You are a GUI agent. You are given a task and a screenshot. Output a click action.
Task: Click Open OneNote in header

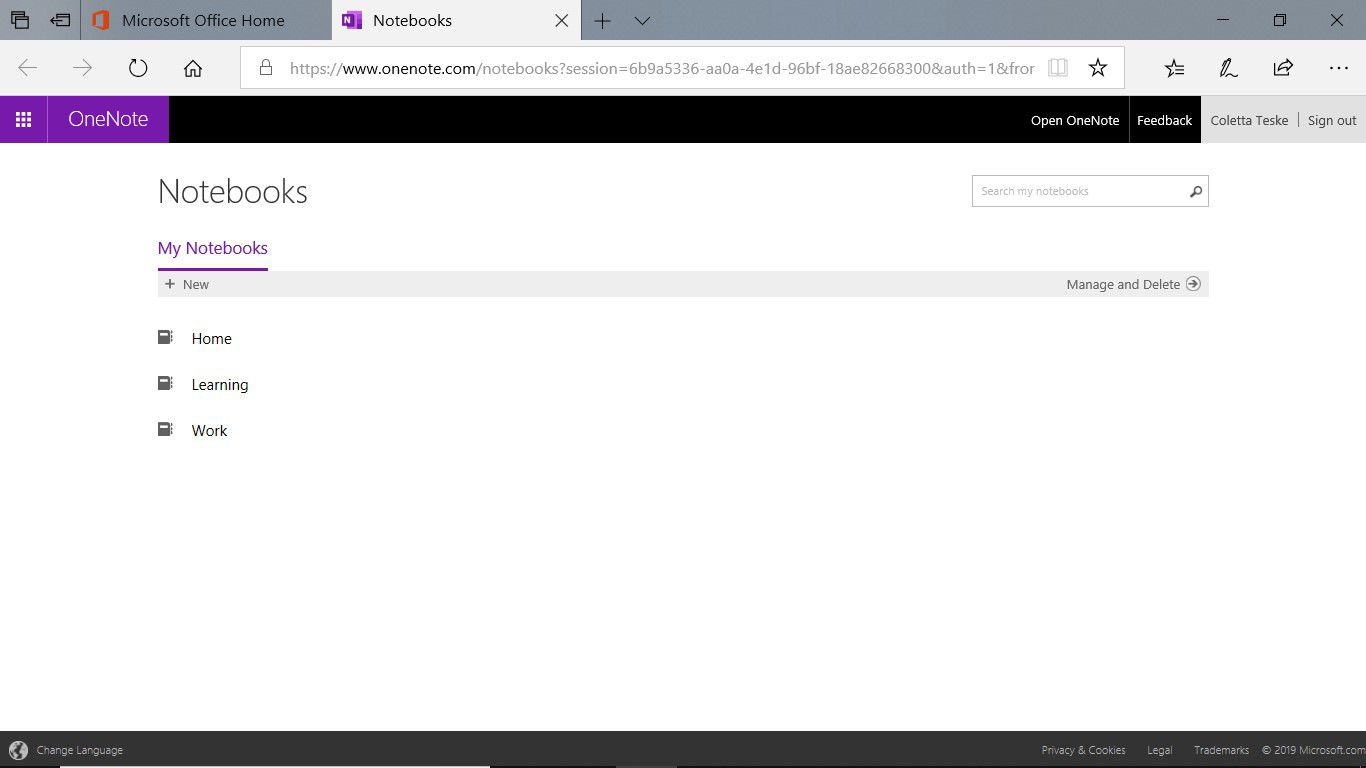point(1075,120)
